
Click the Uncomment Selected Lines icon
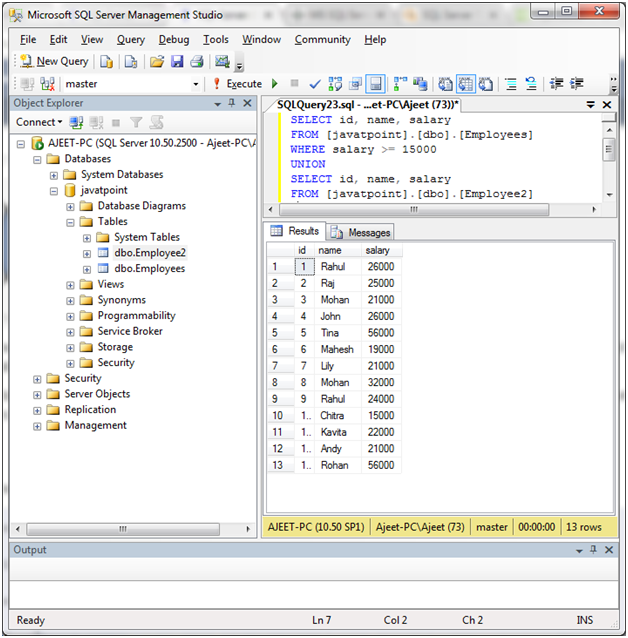pyautogui.click(x=531, y=84)
